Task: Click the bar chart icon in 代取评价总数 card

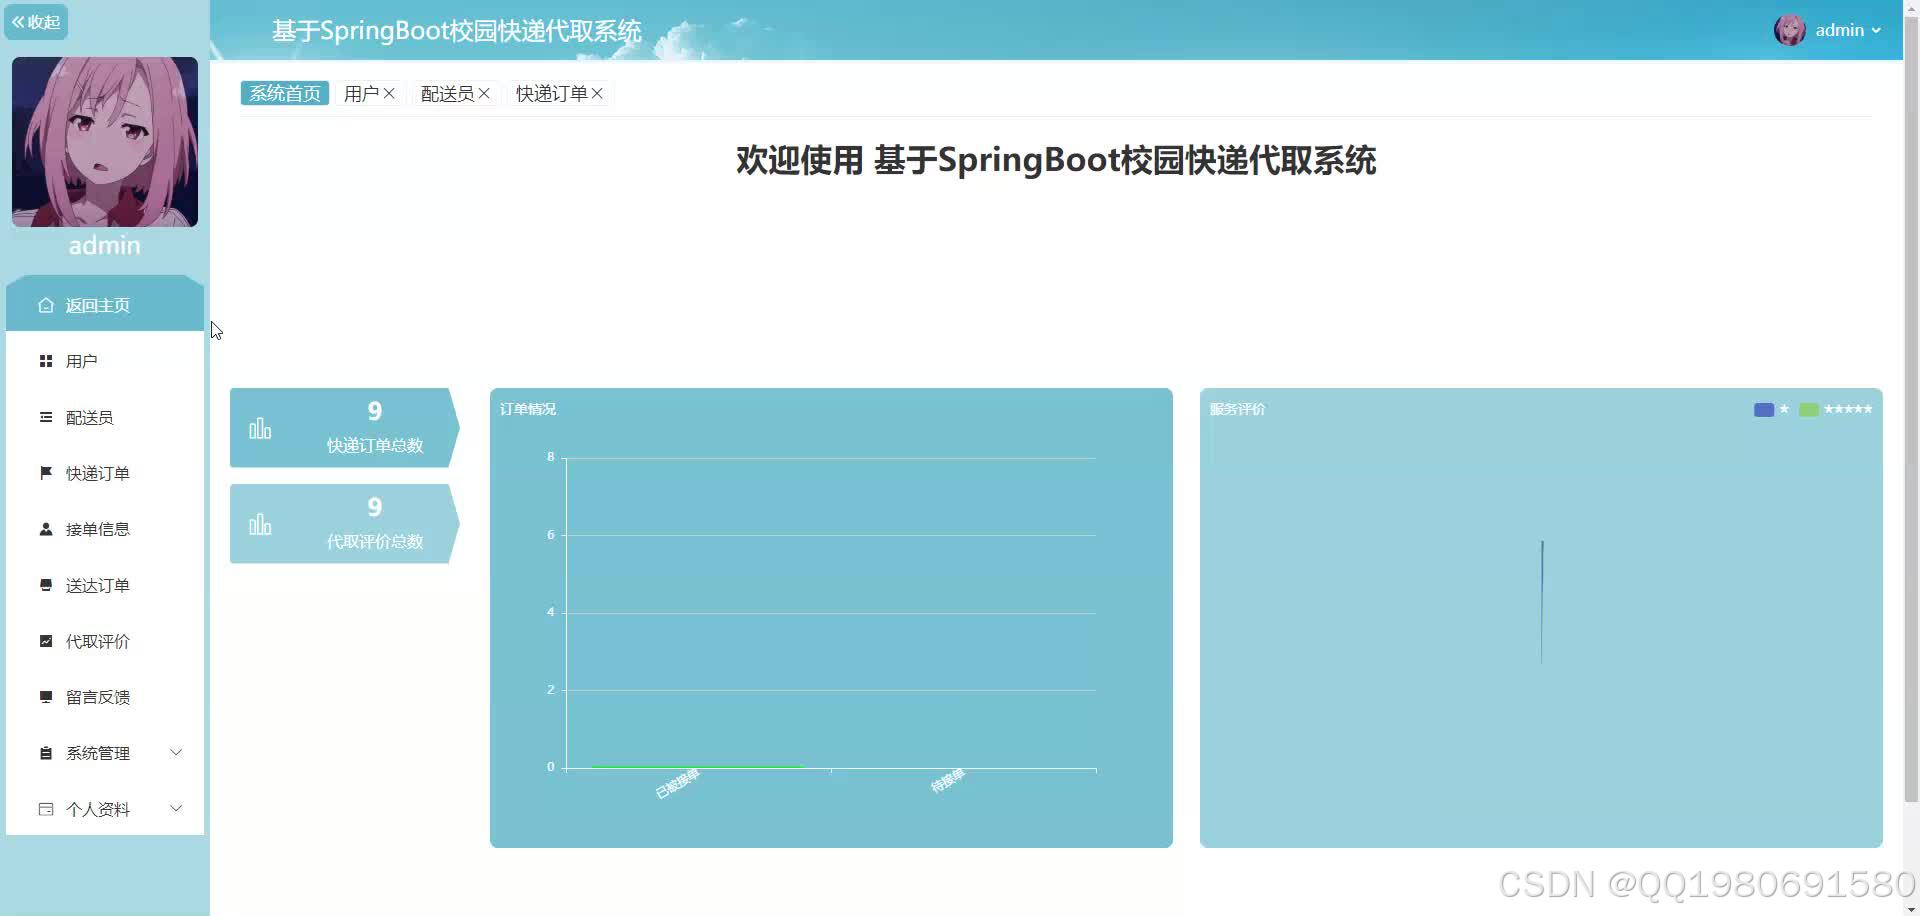Action: [260, 524]
